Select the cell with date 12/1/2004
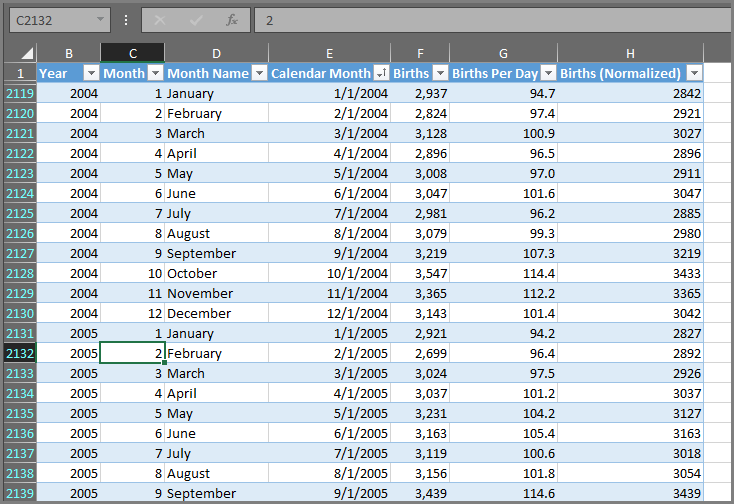This screenshot has height=504, width=734. (329, 313)
